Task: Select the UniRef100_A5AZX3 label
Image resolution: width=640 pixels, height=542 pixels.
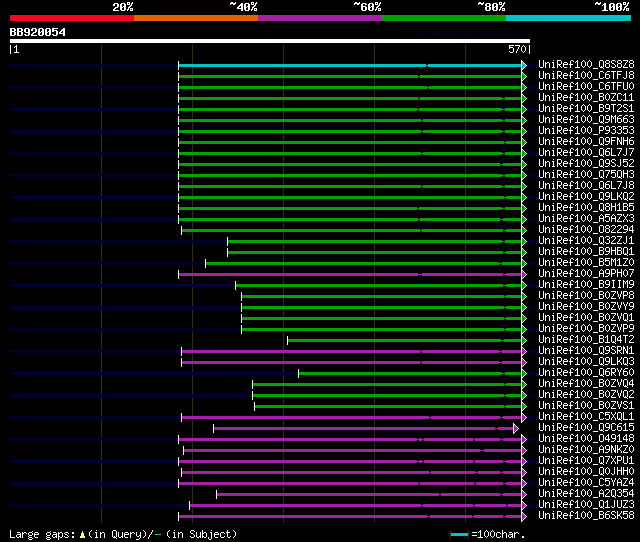Action: (x=586, y=219)
